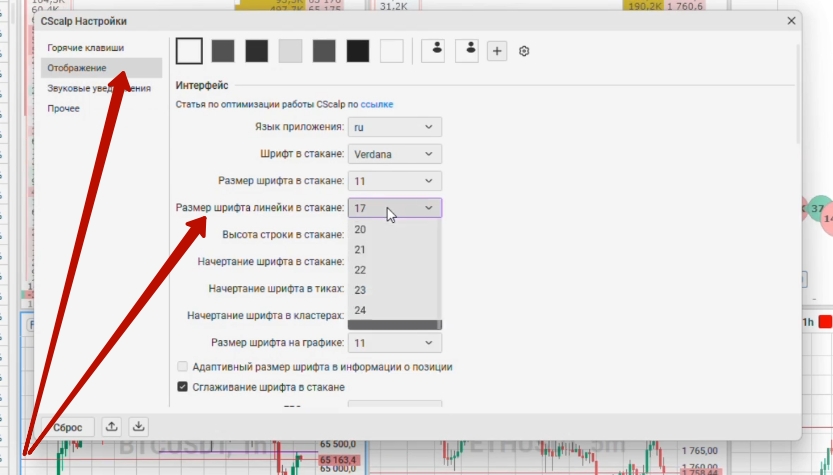833x475 pixels.
Task: Uncheck Сглаживание шрифта в стакане checkbox
Action: [x=182, y=387]
